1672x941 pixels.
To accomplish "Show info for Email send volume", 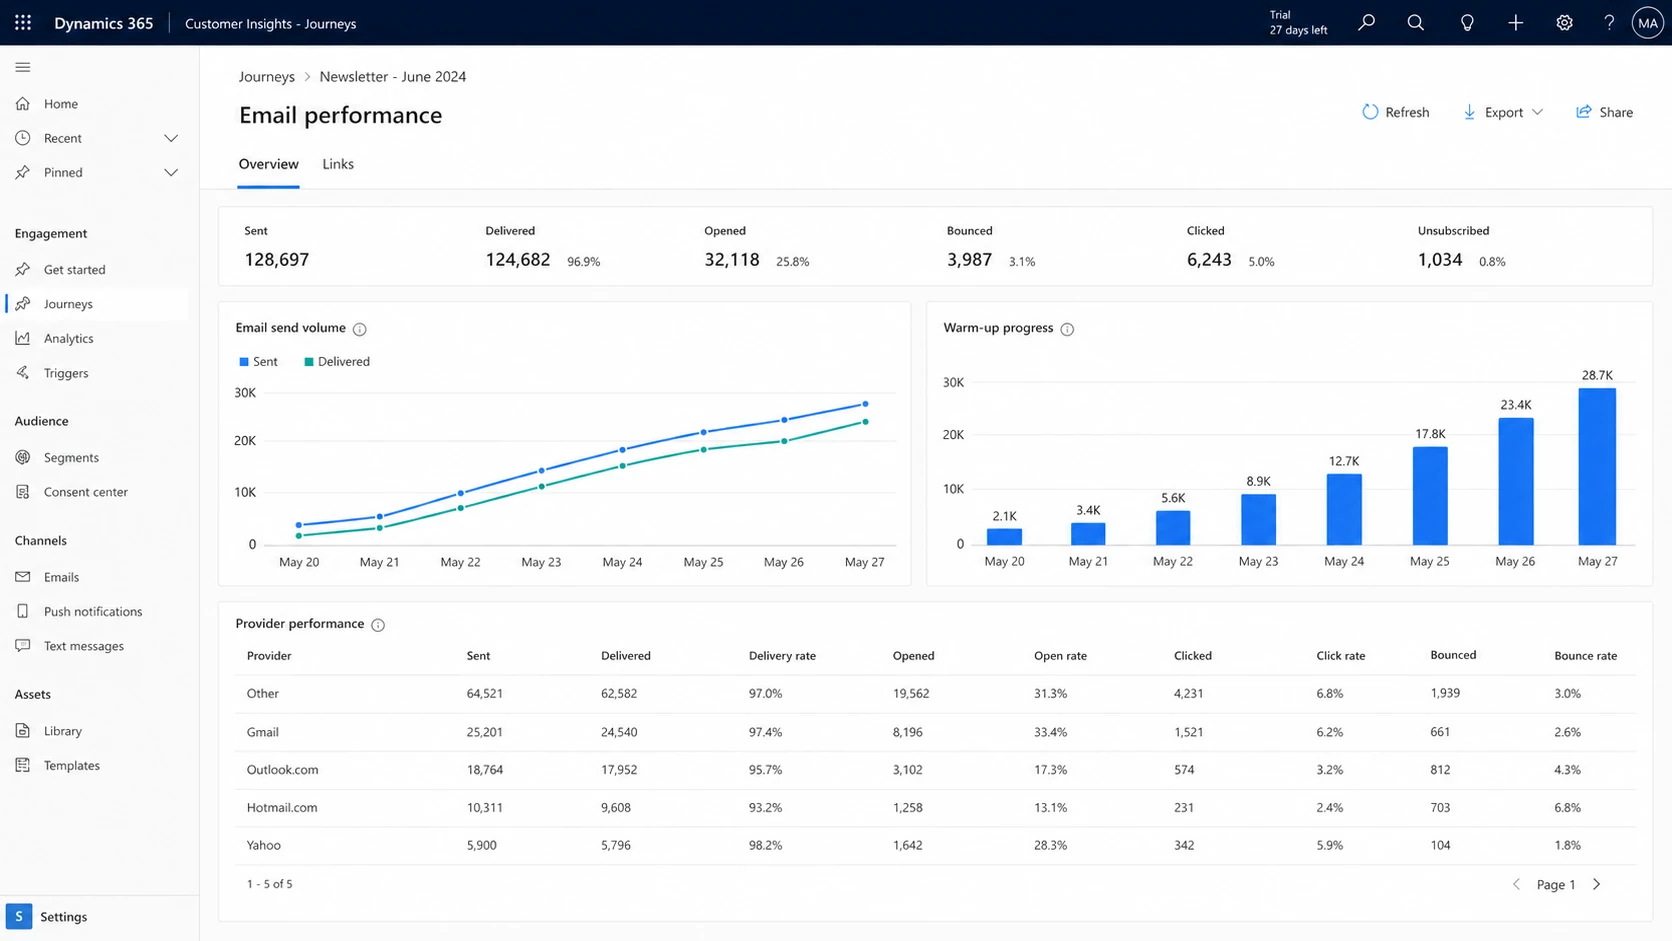I will (360, 329).
